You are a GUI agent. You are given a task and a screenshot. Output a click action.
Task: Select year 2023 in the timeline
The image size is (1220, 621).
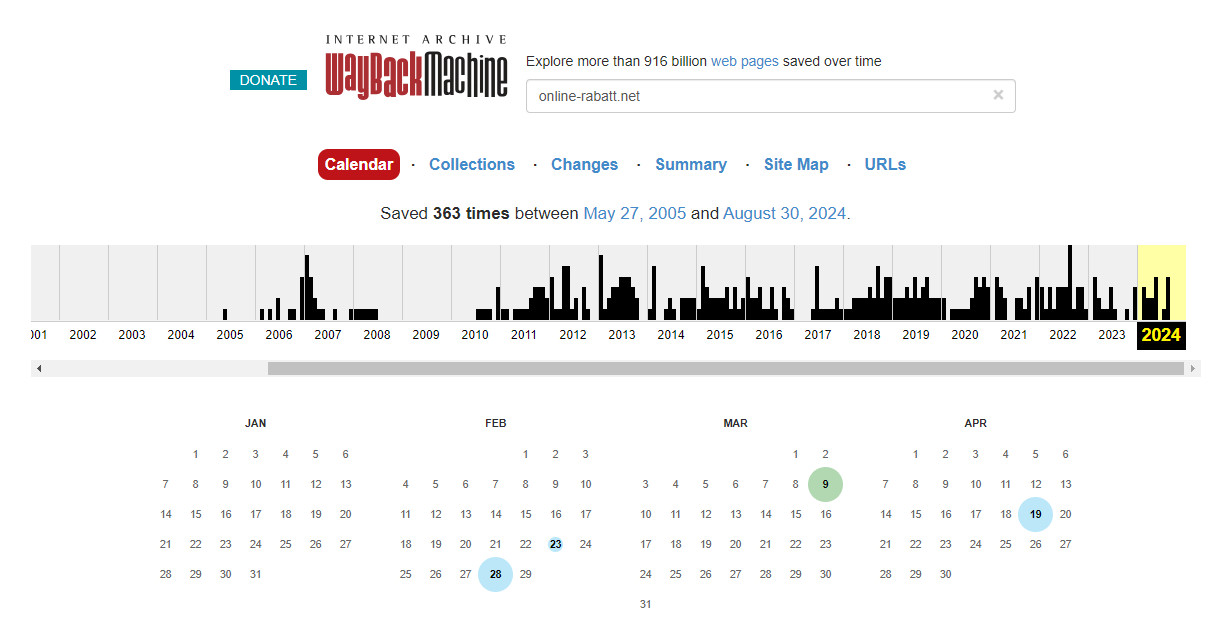click(x=1112, y=335)
